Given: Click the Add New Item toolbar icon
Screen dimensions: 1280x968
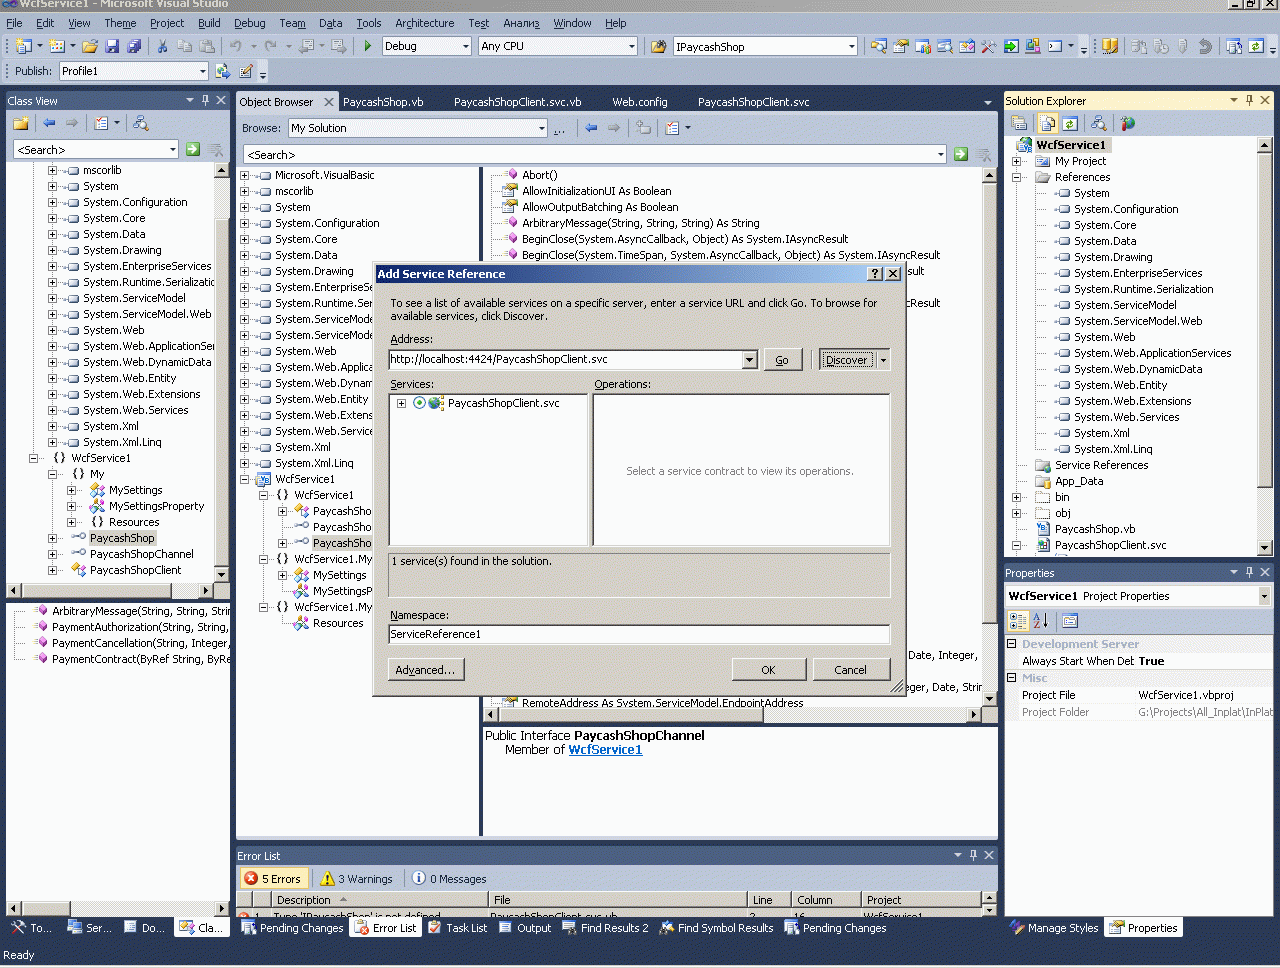Looking at the screenshot, I should [x=57, y=46].
